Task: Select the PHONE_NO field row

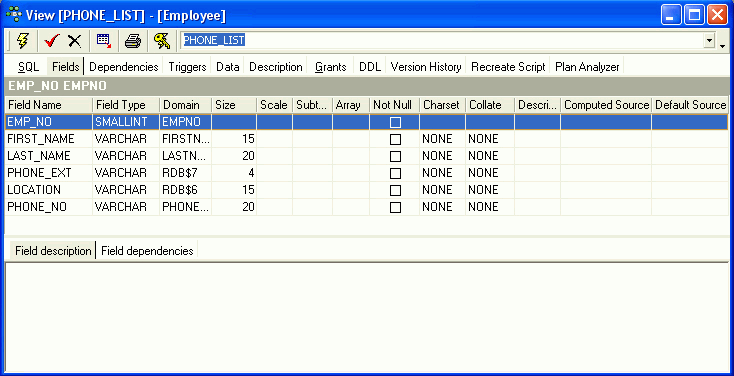Action: (x=367, y=206)
